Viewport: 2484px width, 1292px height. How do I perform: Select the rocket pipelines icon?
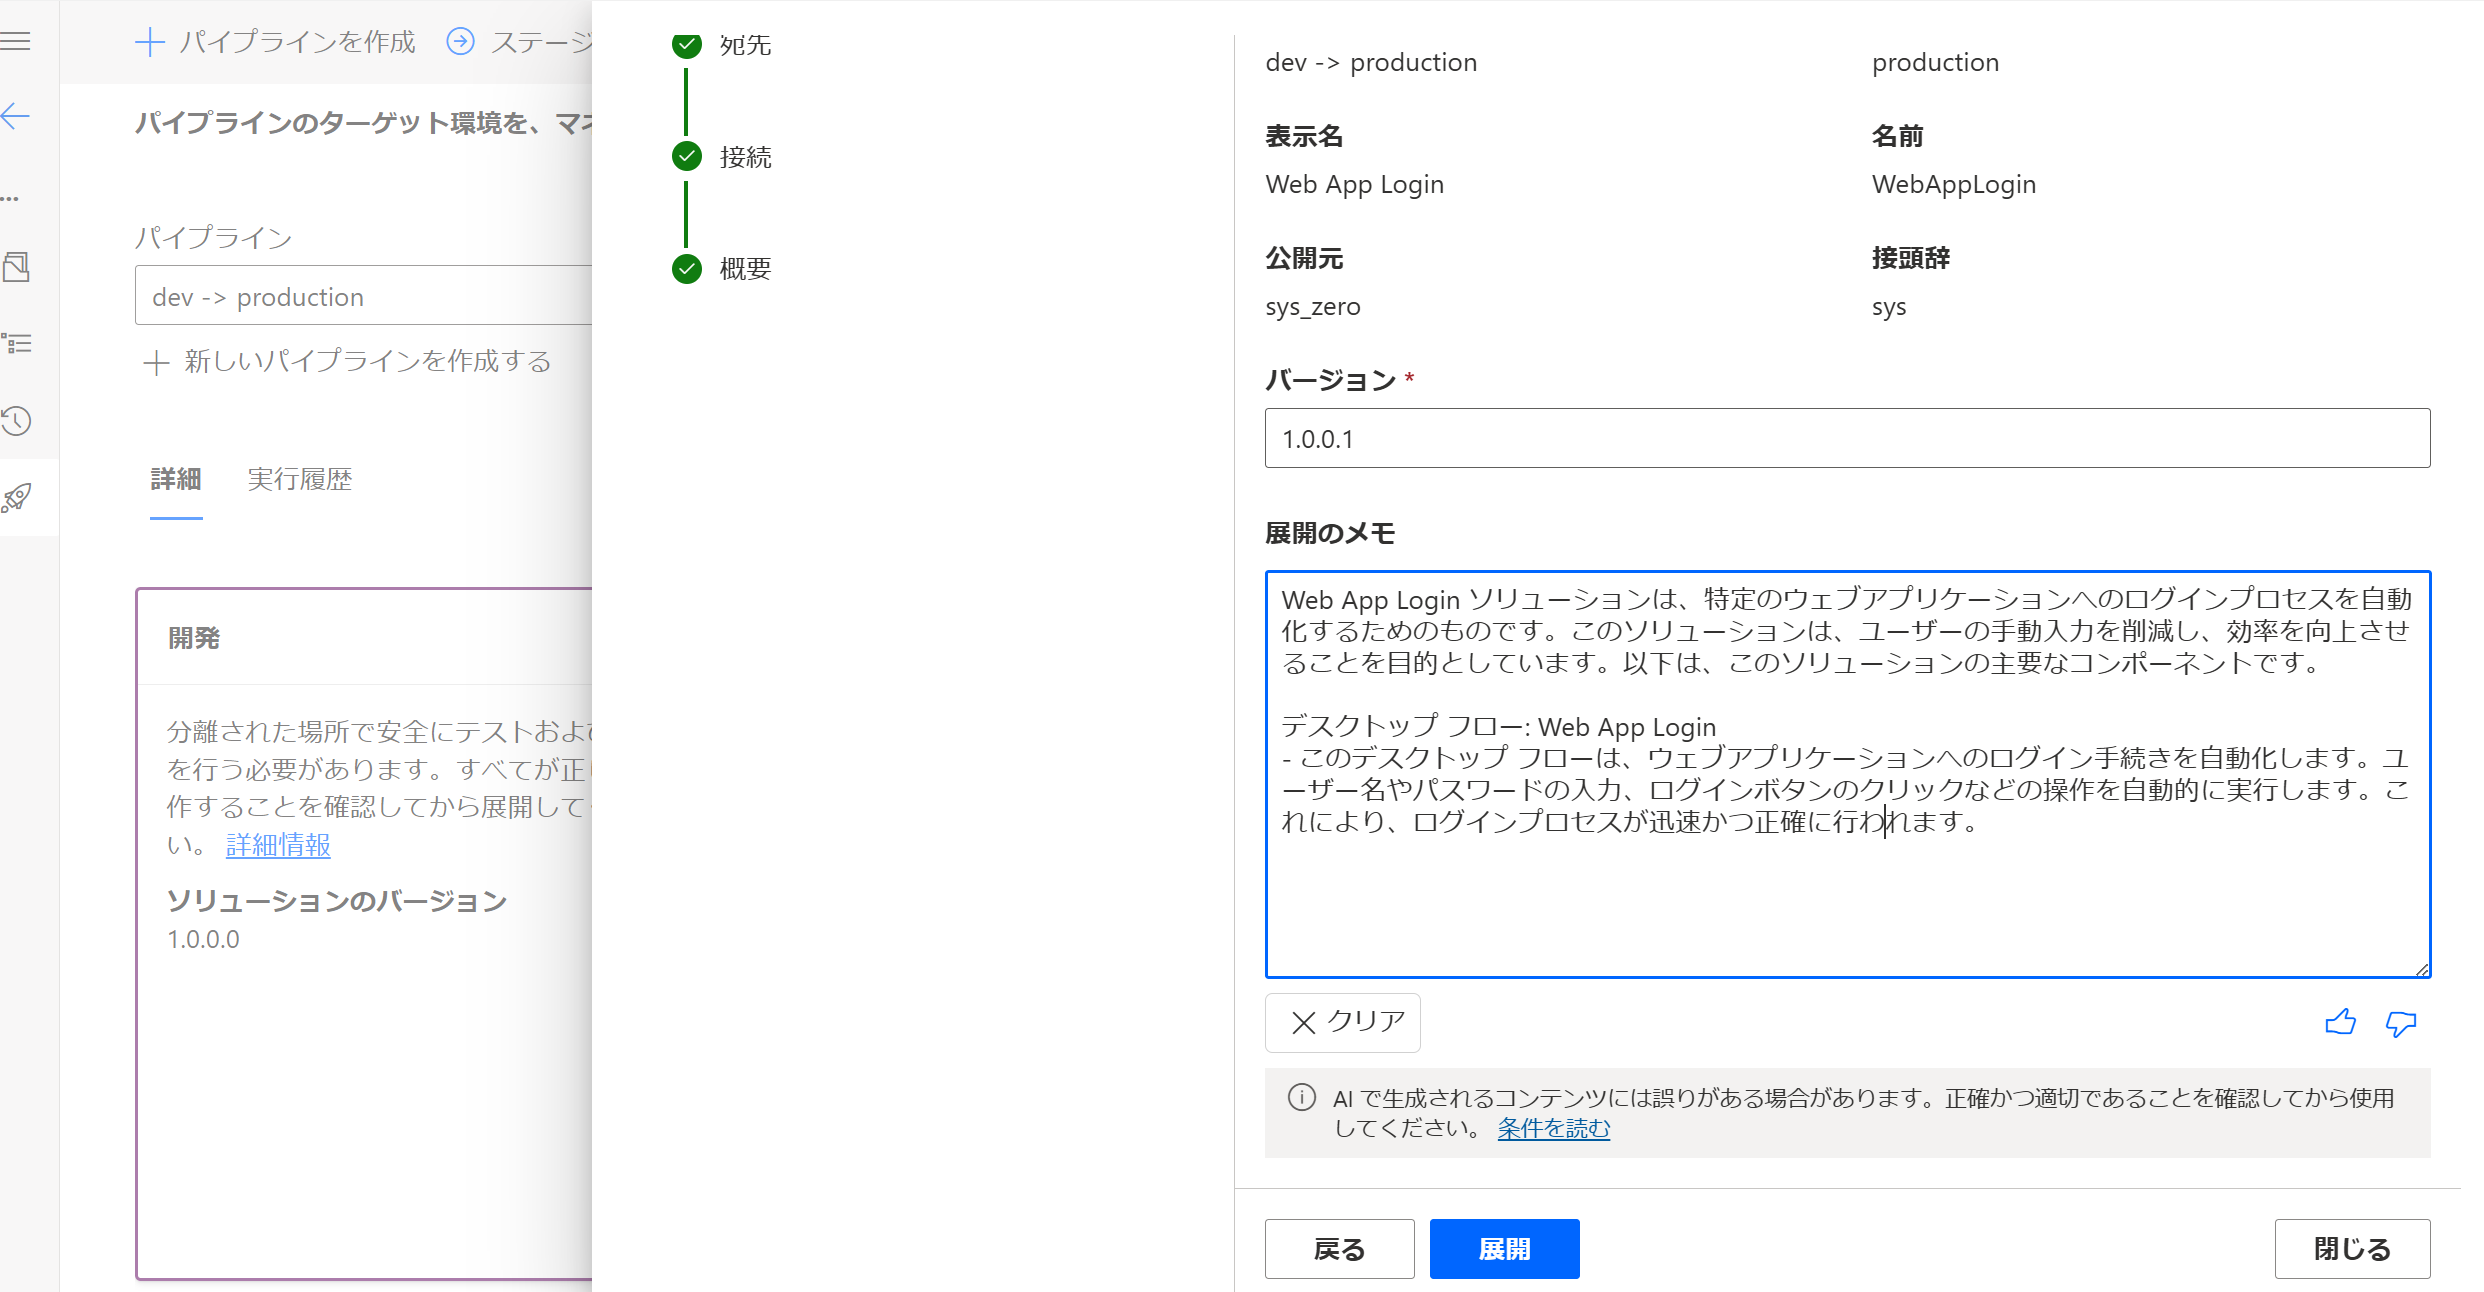[17, 497]
